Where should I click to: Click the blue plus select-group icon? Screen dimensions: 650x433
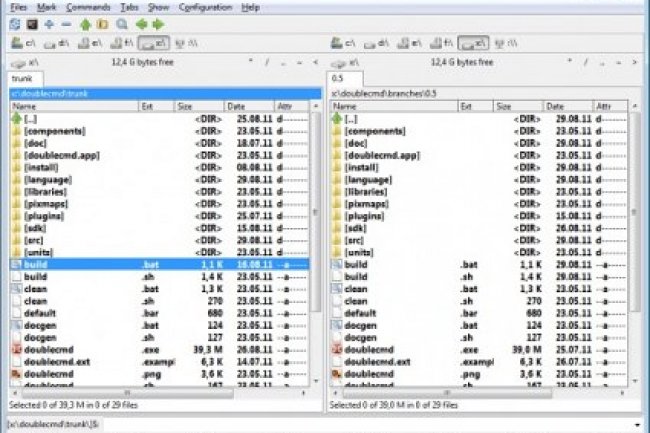[x=49, y=22]
